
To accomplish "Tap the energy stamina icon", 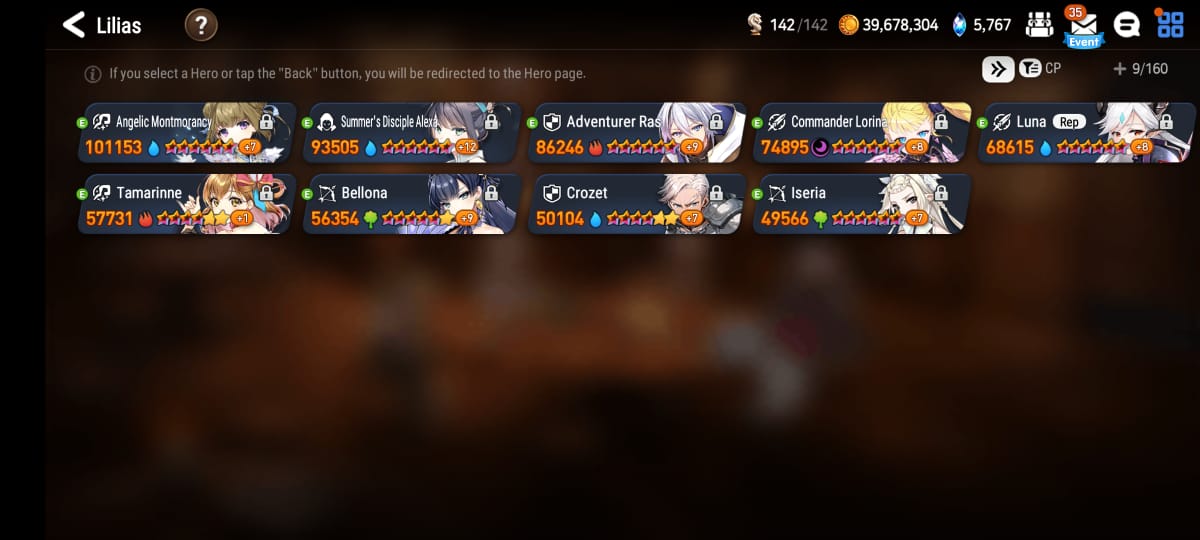I will click(x=756, y=25).
